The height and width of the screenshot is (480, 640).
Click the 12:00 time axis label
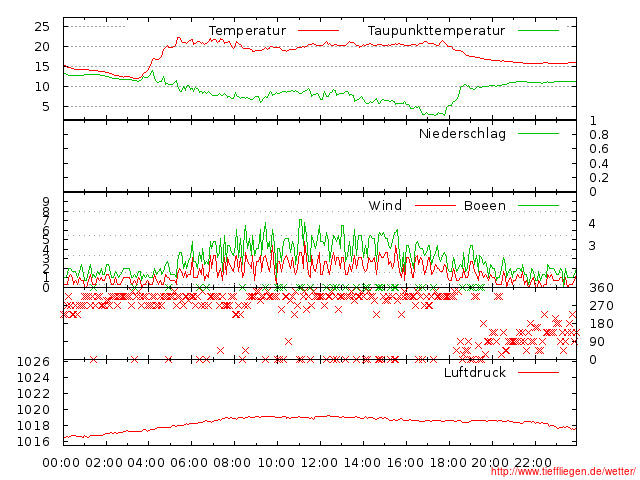pyautogui.click(x=319, y=462)
